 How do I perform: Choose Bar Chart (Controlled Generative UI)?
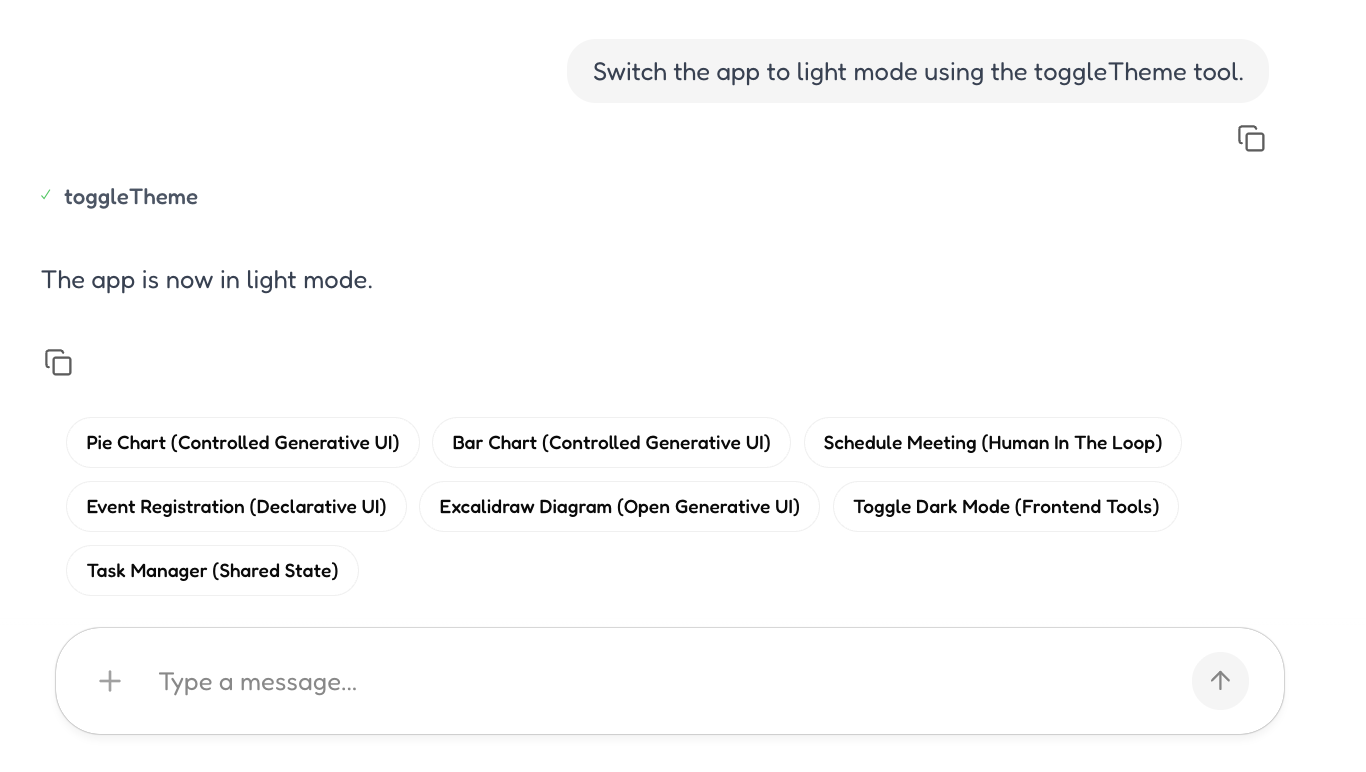[611, 443]
